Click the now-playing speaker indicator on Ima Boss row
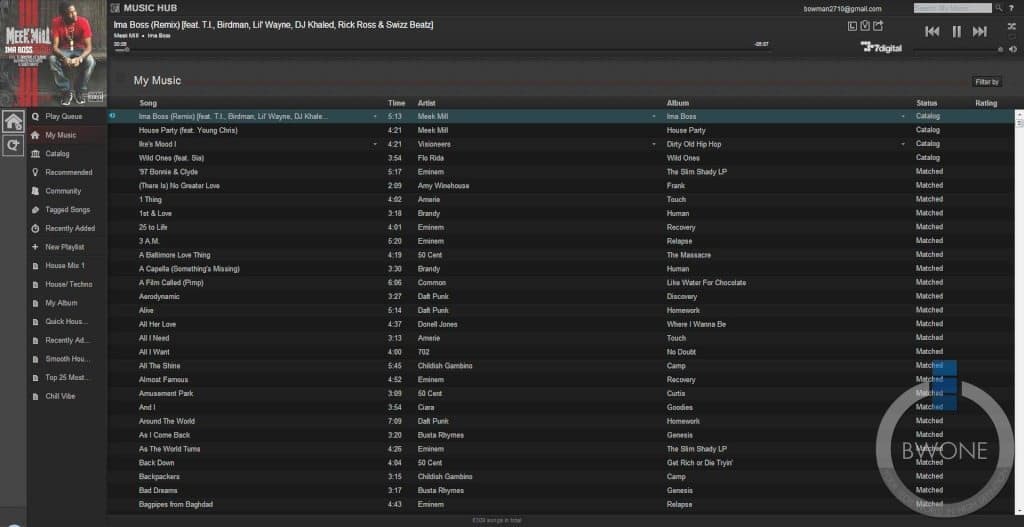Image resolution: width=1024 pixels, height=527 pixels. (x=113, y=116)
